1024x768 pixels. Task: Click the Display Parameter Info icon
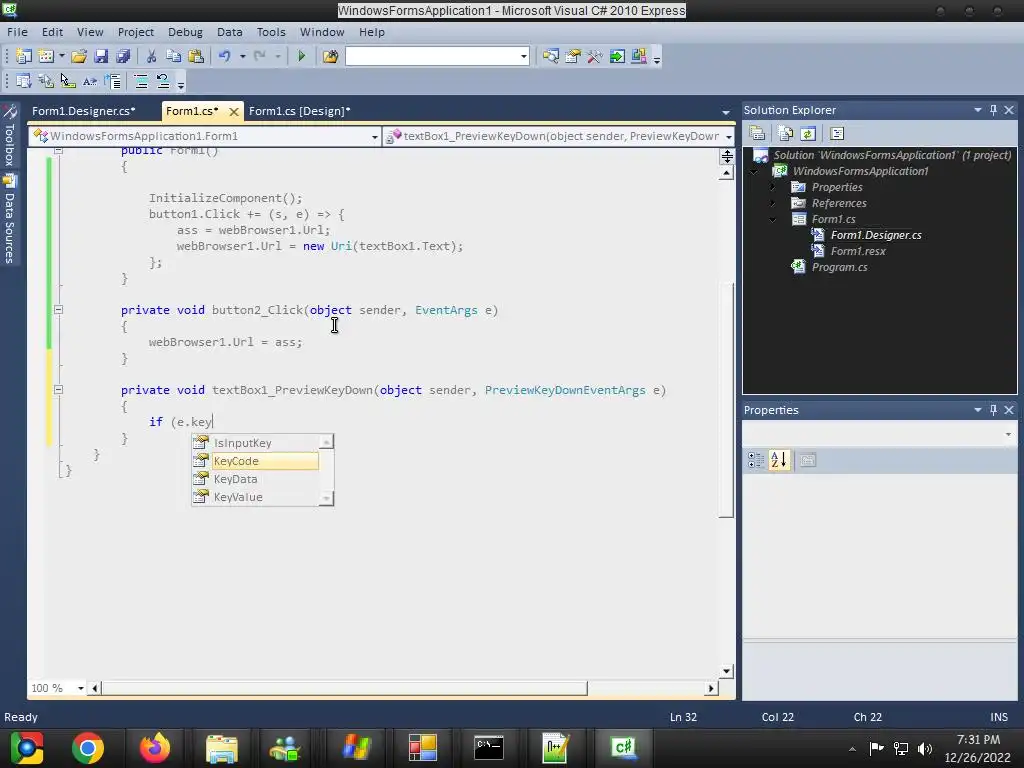coord(46,82)
